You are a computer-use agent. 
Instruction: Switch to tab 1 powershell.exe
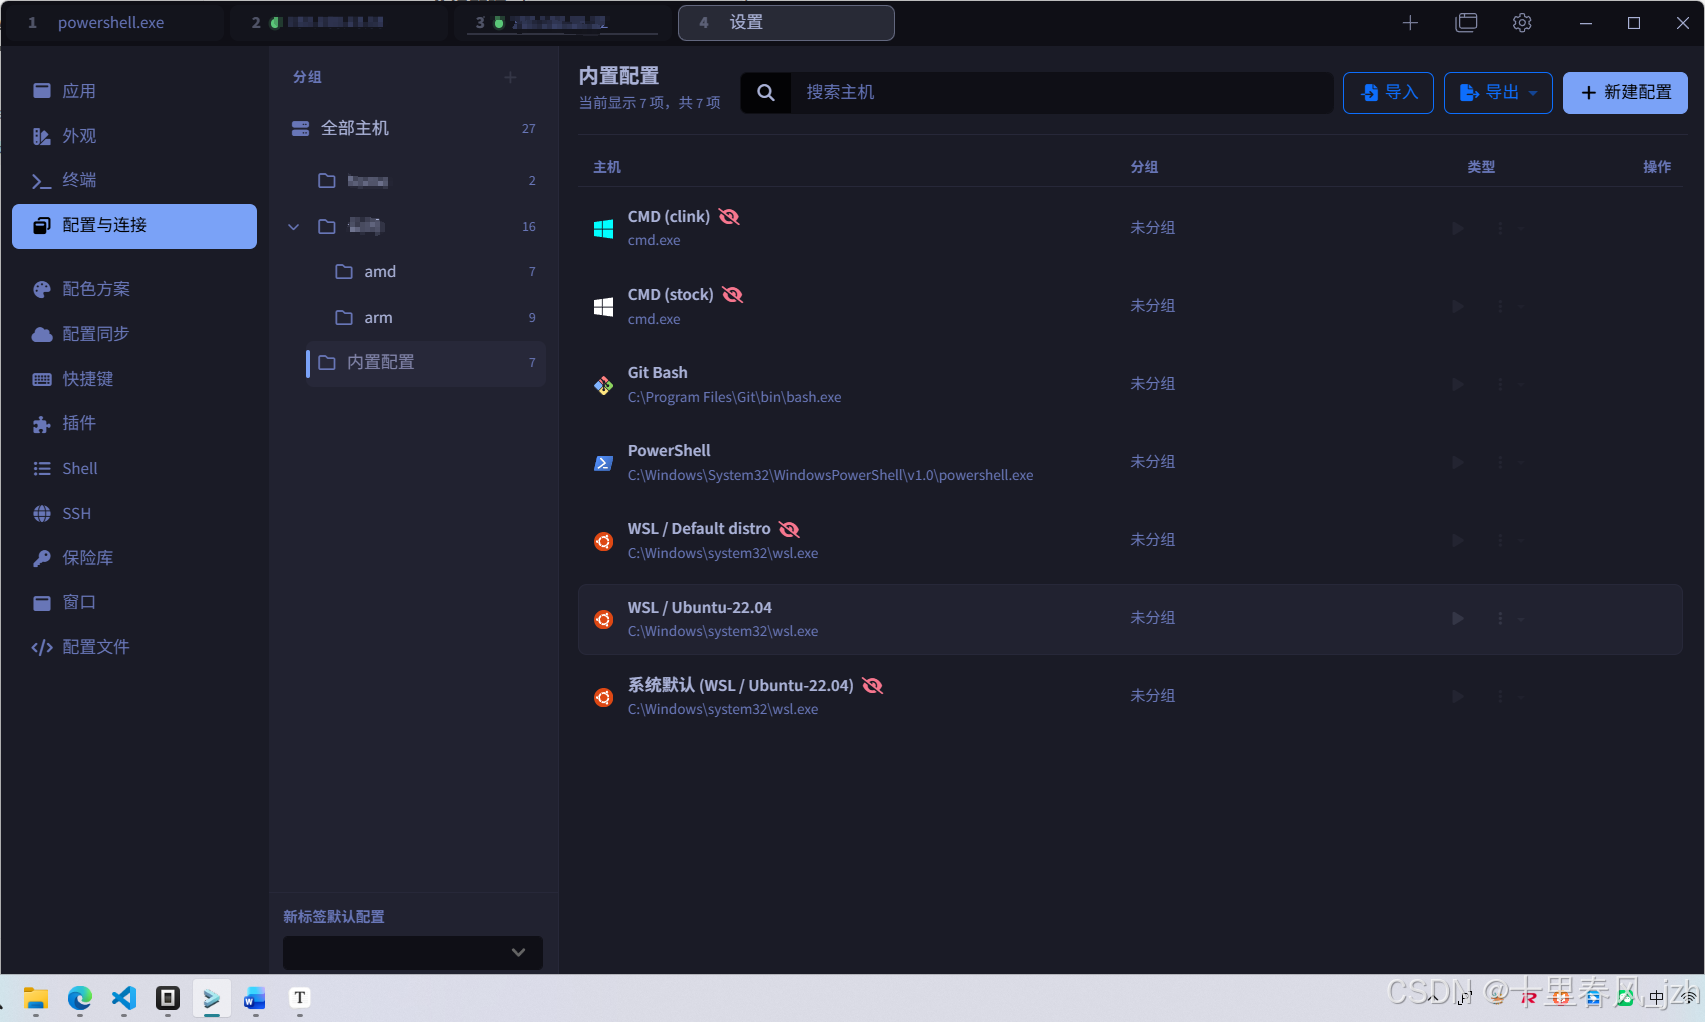113,23
